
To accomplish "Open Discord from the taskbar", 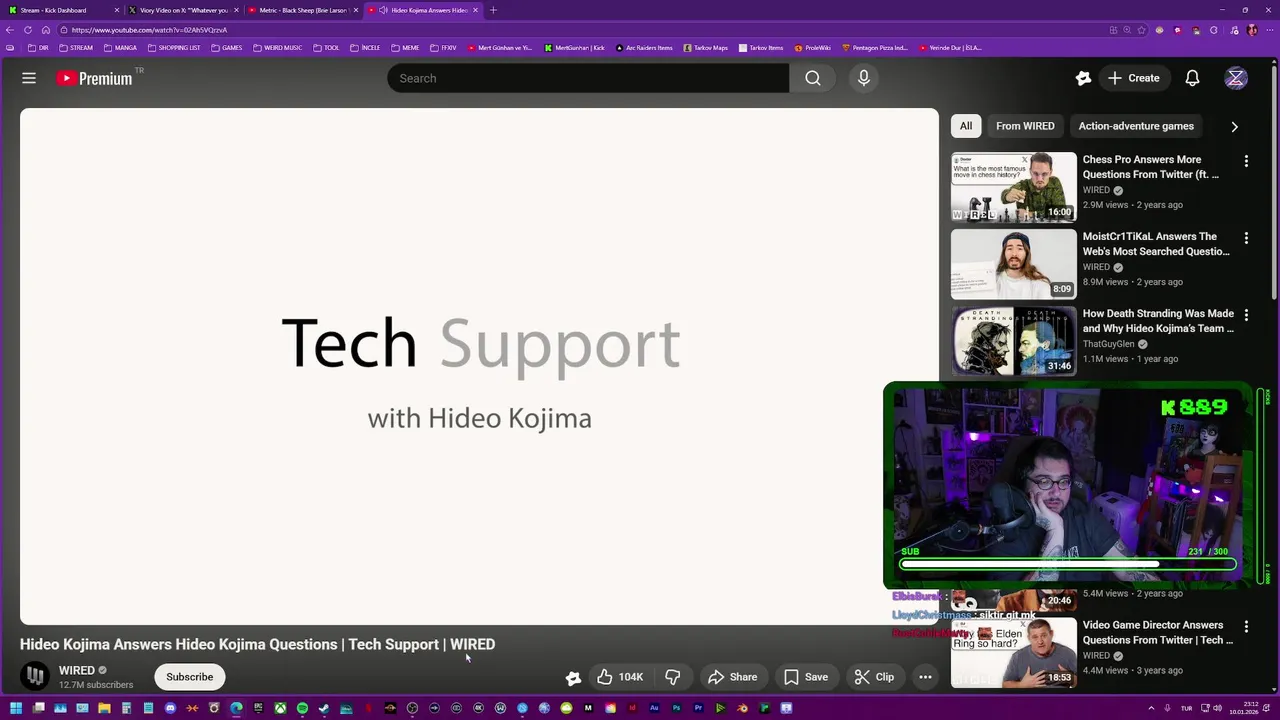I will tap(170, 708).
